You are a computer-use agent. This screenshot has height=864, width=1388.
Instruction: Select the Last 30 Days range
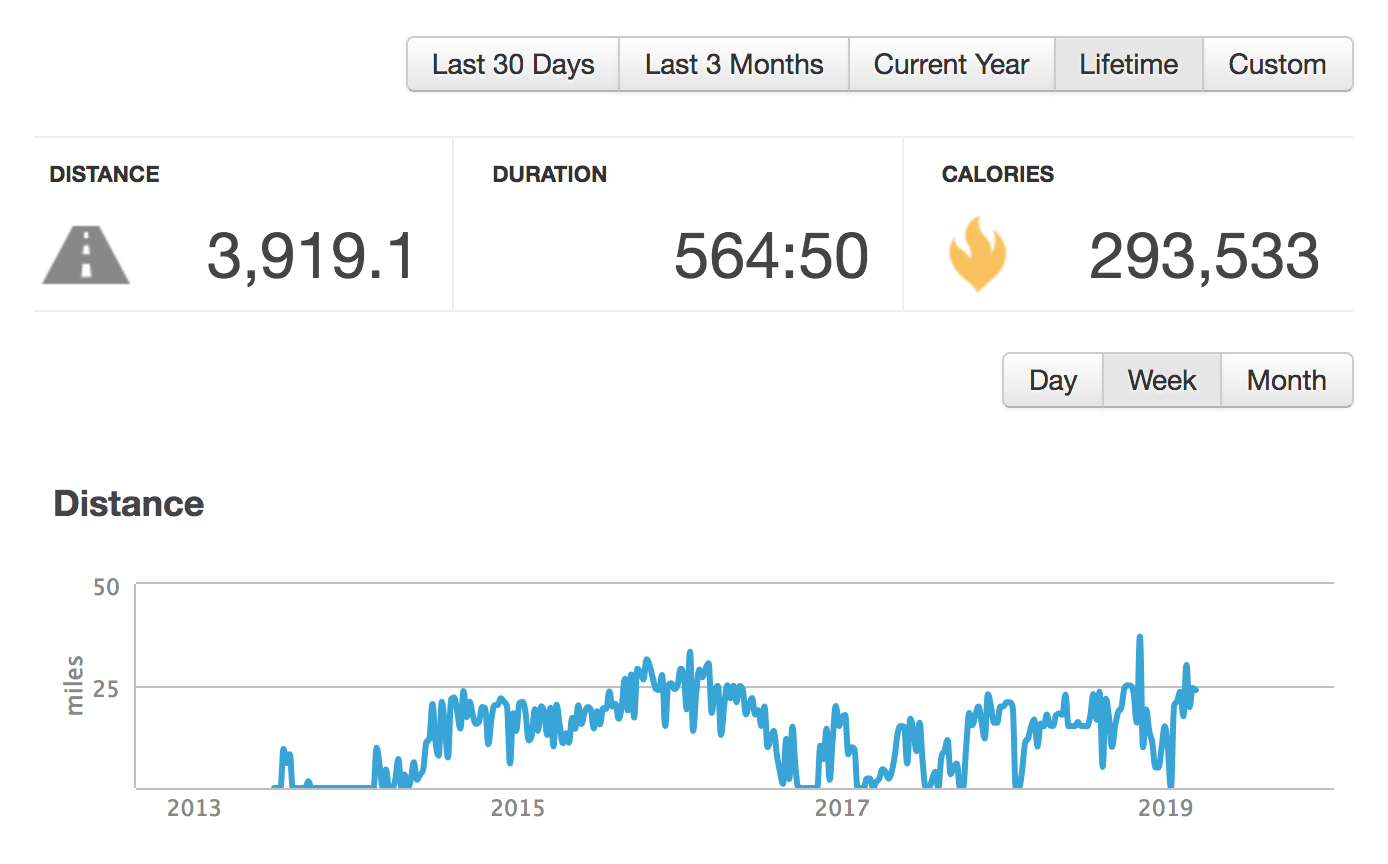[x=513, y=65]
